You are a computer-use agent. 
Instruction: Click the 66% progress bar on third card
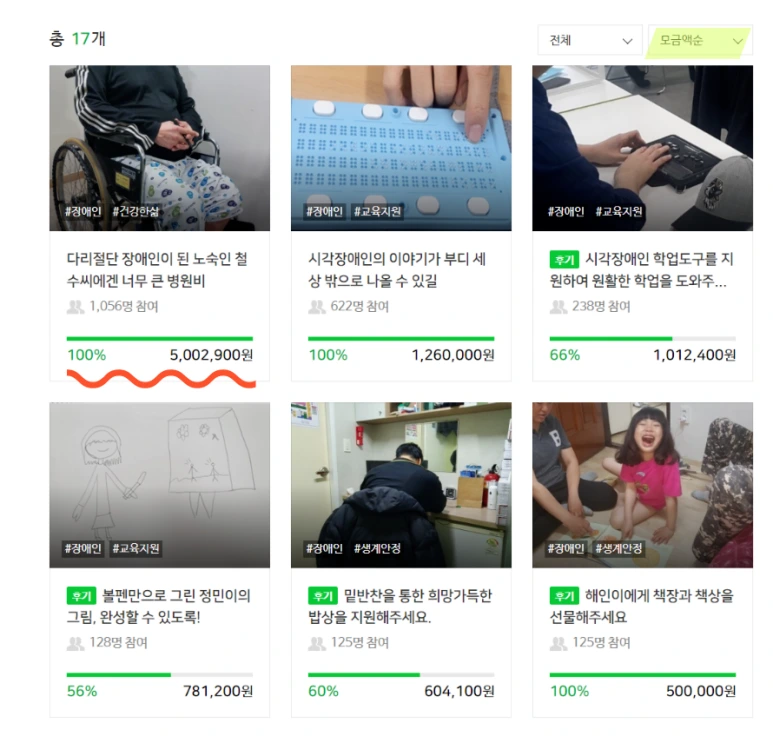point(642,339)
